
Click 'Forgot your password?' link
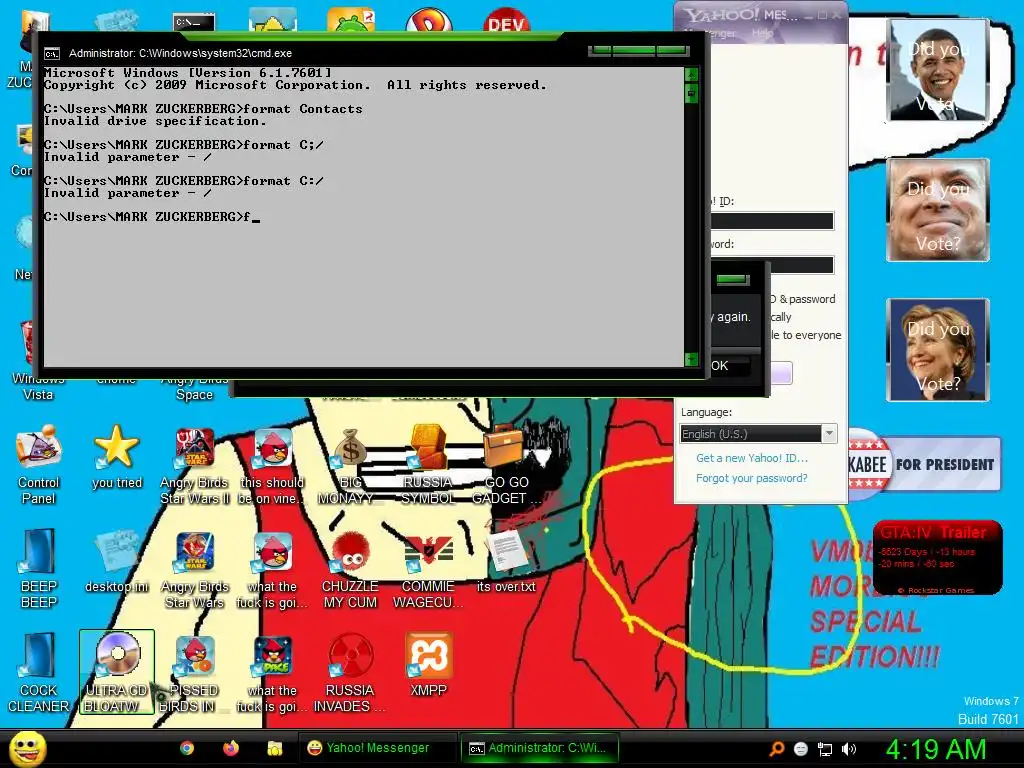click(752, 478)
